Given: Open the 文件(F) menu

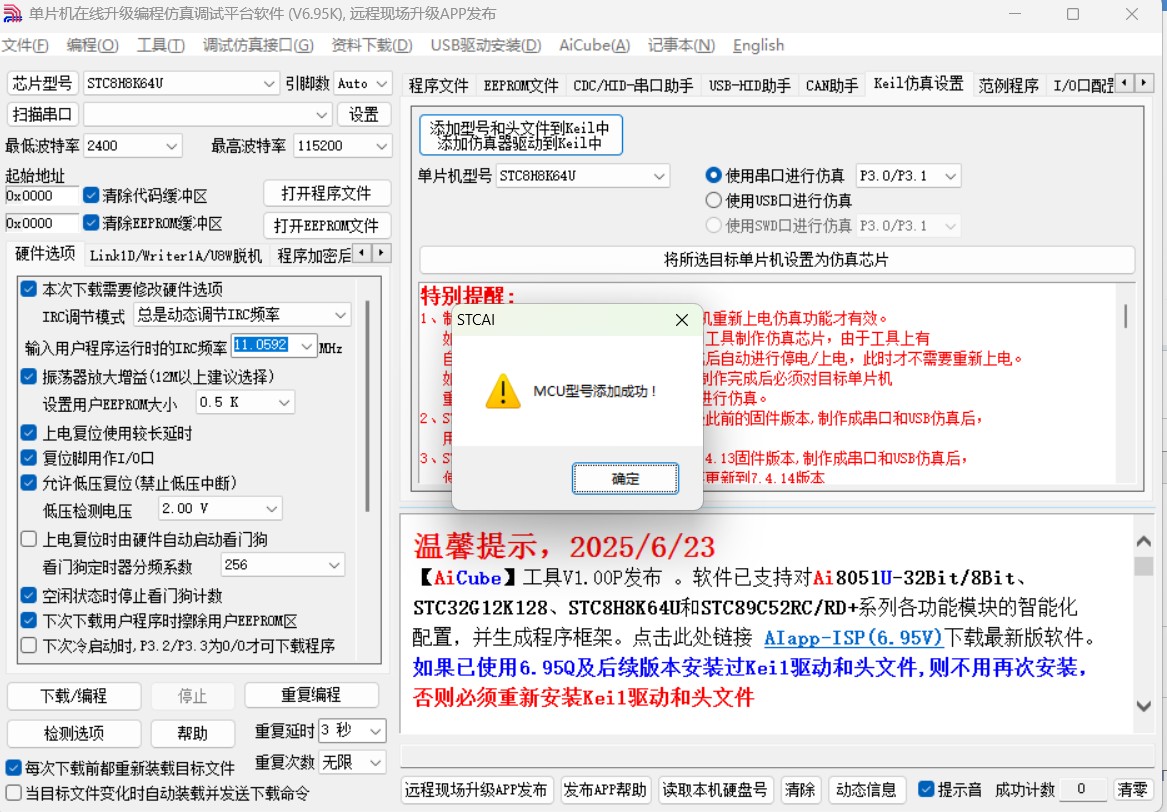Looking at the screenshot, I should coord(25,45).
